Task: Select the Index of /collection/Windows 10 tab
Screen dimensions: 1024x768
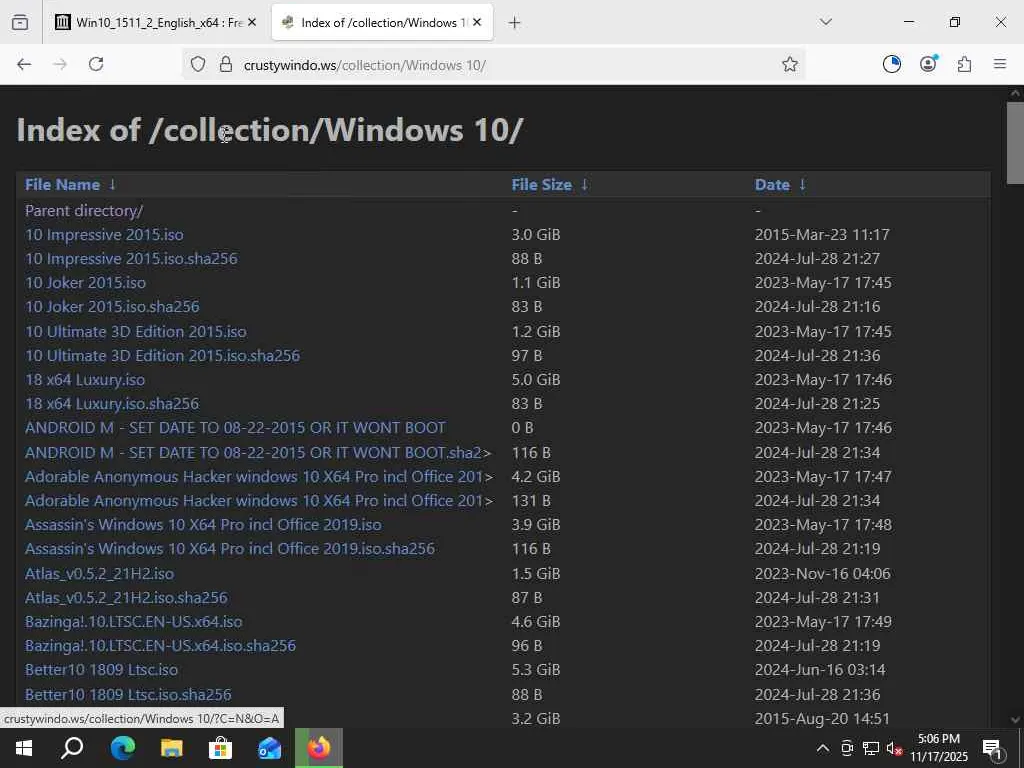Action: click(383, 23)
